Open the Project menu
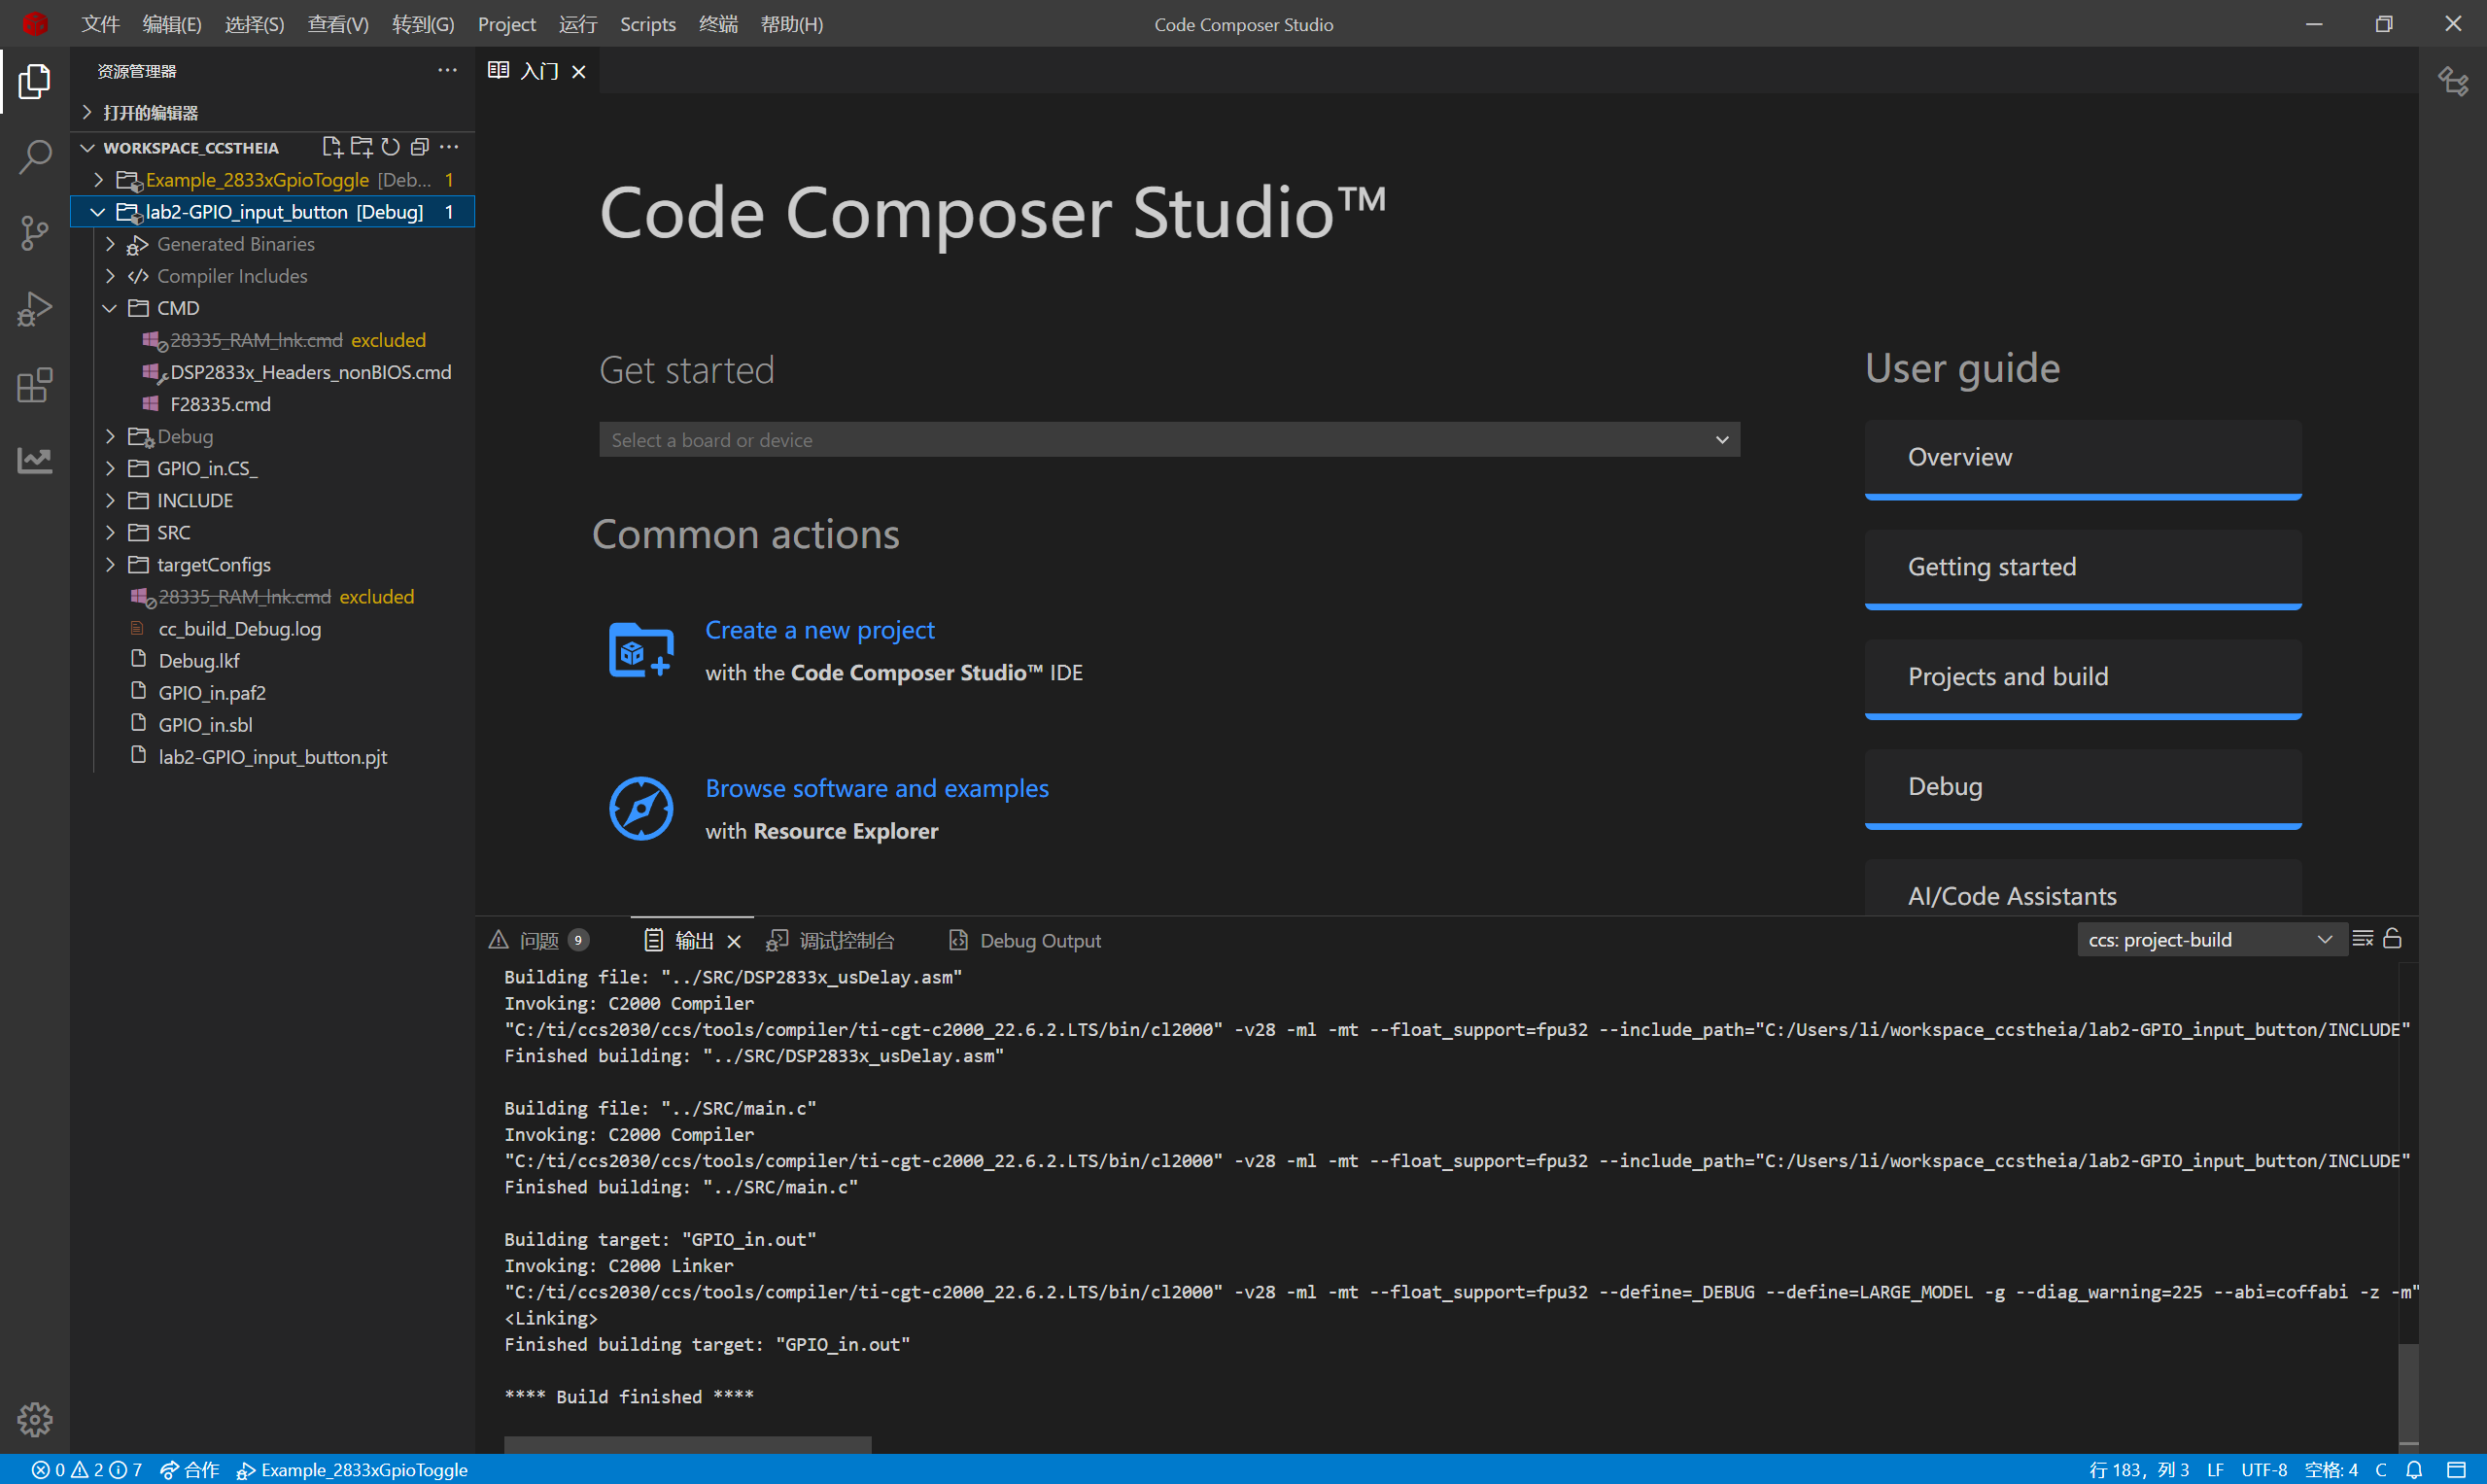The image size is (2487, 1484). 506,24
